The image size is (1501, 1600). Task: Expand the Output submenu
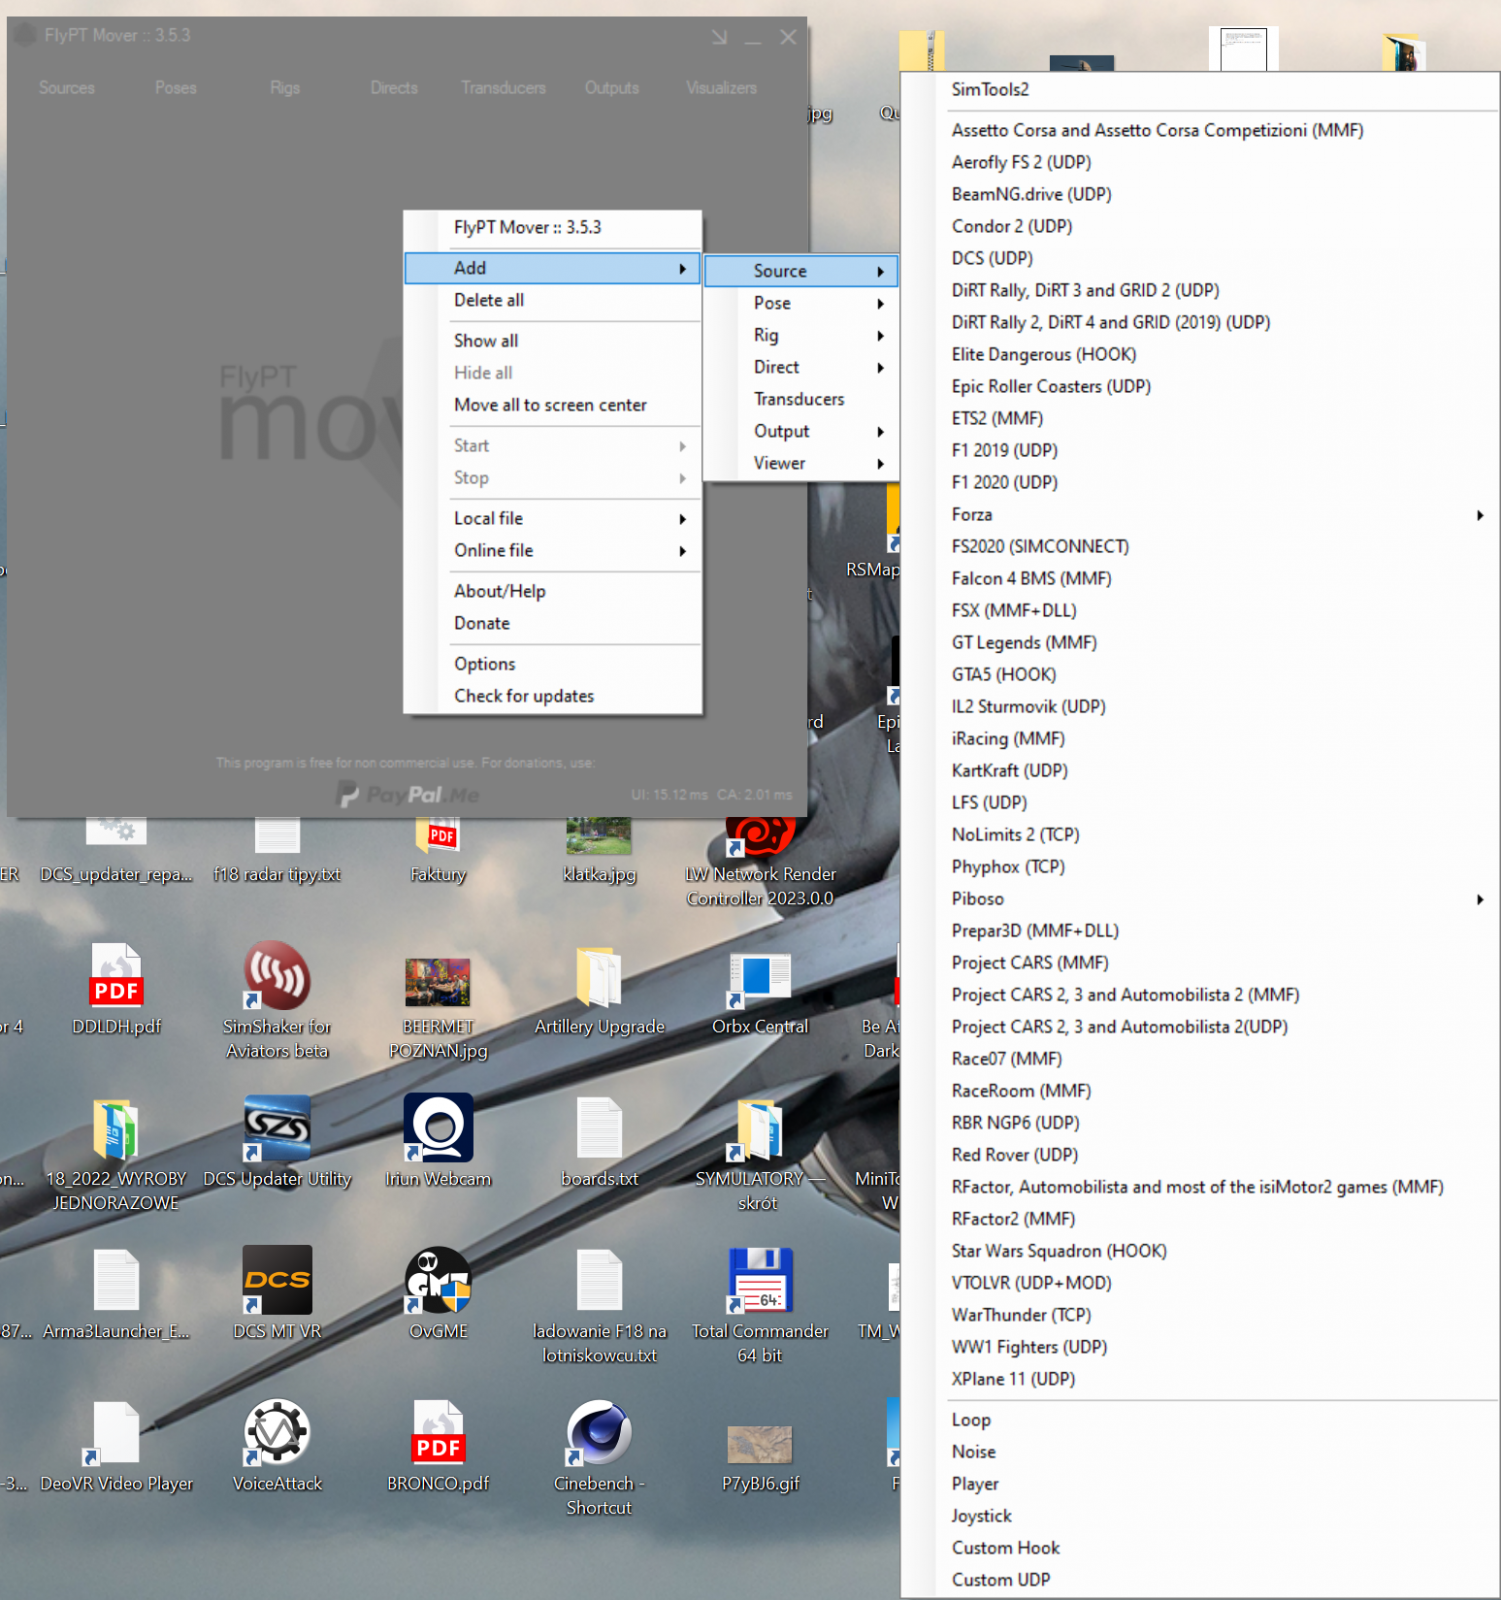[x=801, y=431]
